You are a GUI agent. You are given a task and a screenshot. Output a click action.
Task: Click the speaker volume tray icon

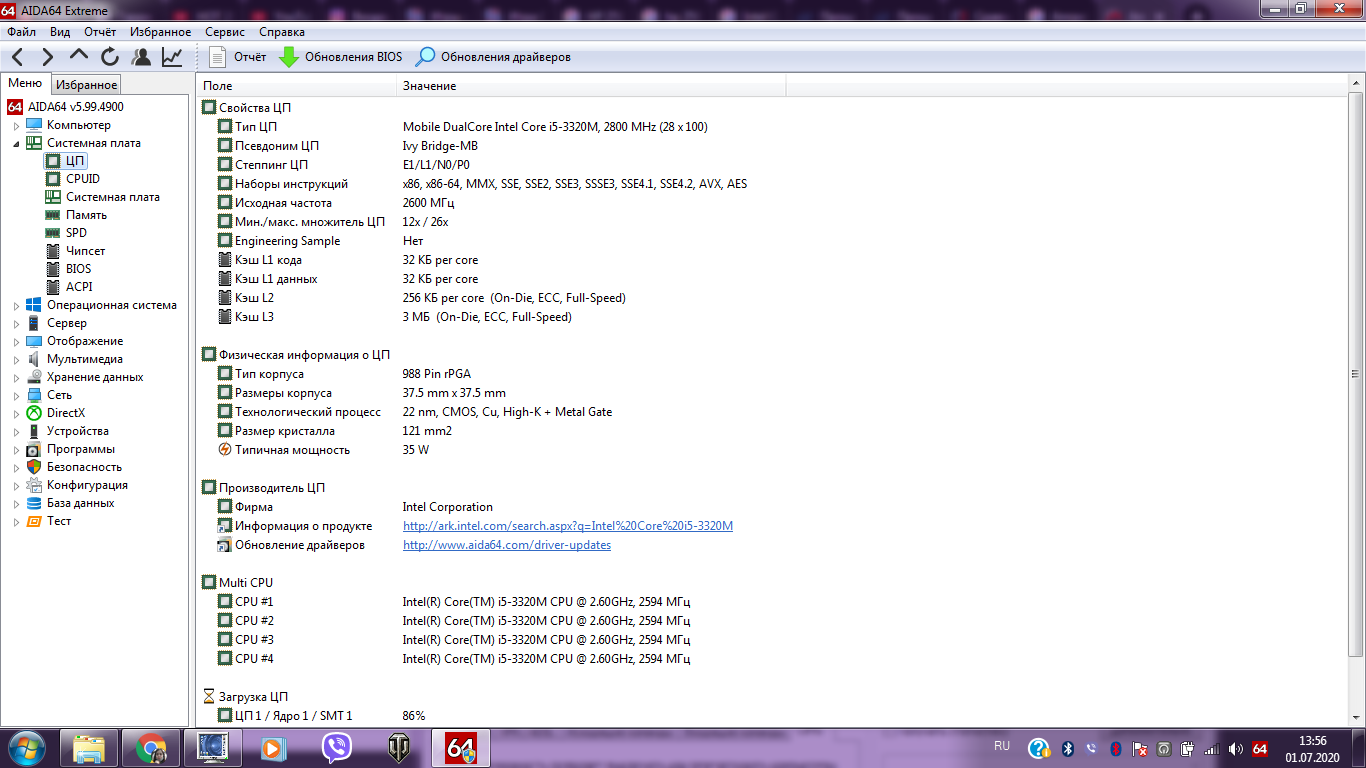(1236, 749)
